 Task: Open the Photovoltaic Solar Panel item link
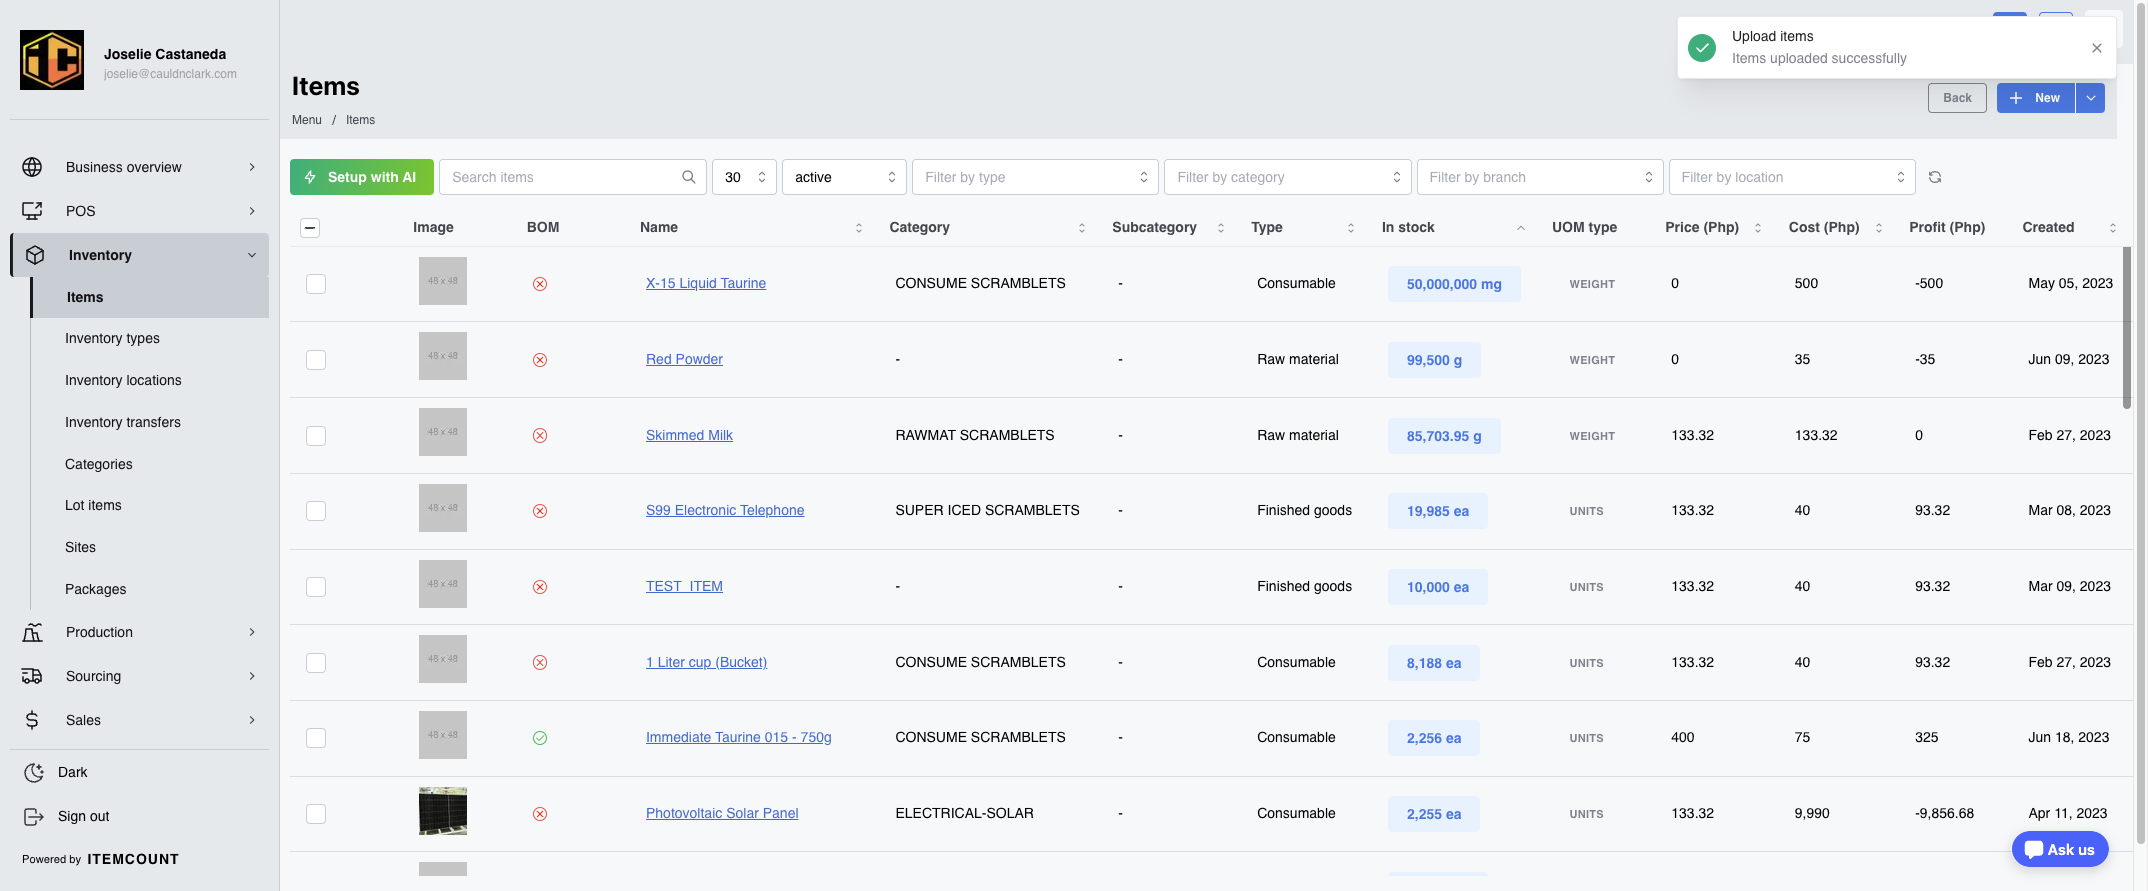pyautogui.click(x=722, y=813)
